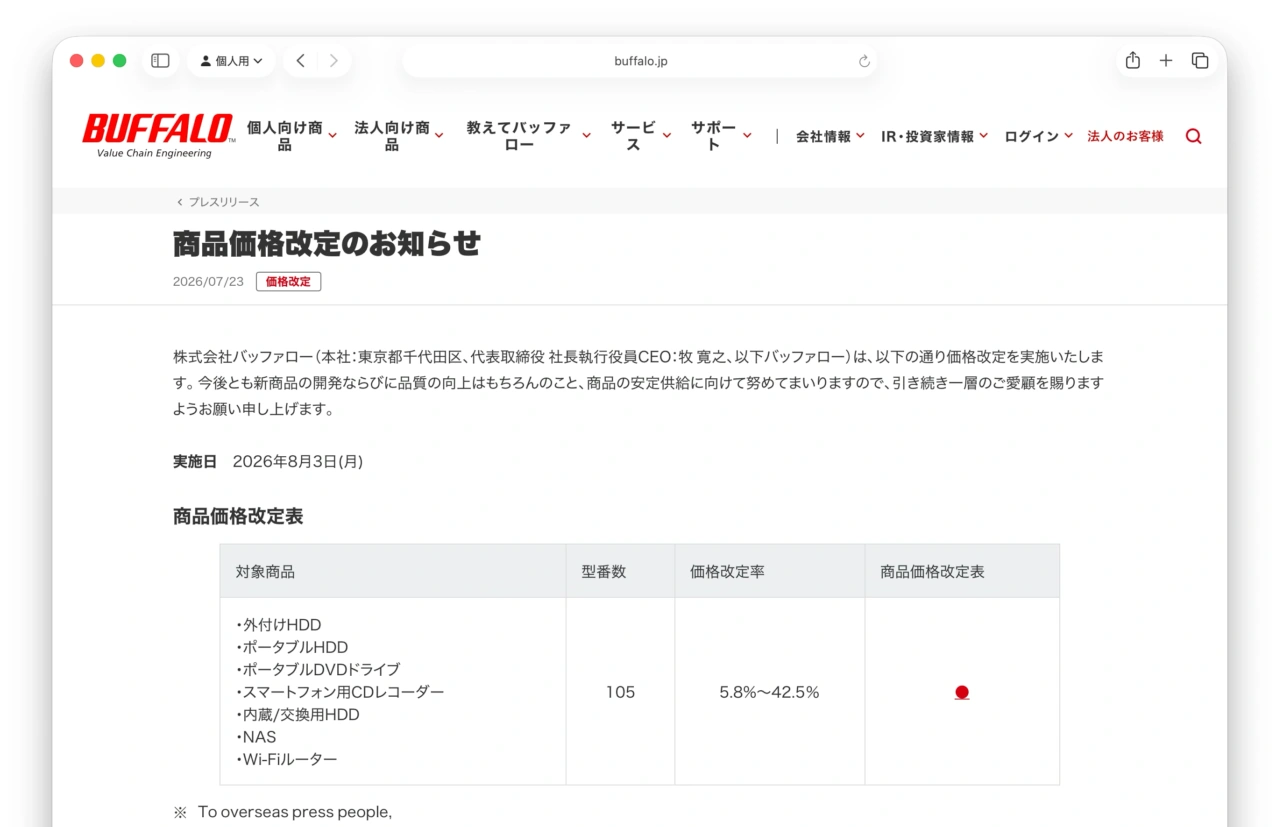The width and height of the screenshot is (1280, 827).
Task: Click the date 2026/07/23
Action: click(208, 282)
